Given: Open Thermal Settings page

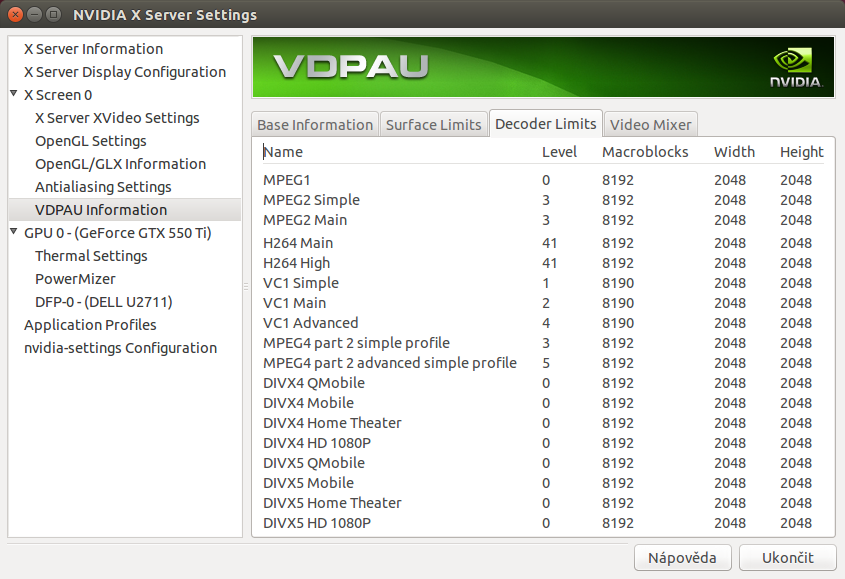Looking at the screenshot, I should [91, 256].
